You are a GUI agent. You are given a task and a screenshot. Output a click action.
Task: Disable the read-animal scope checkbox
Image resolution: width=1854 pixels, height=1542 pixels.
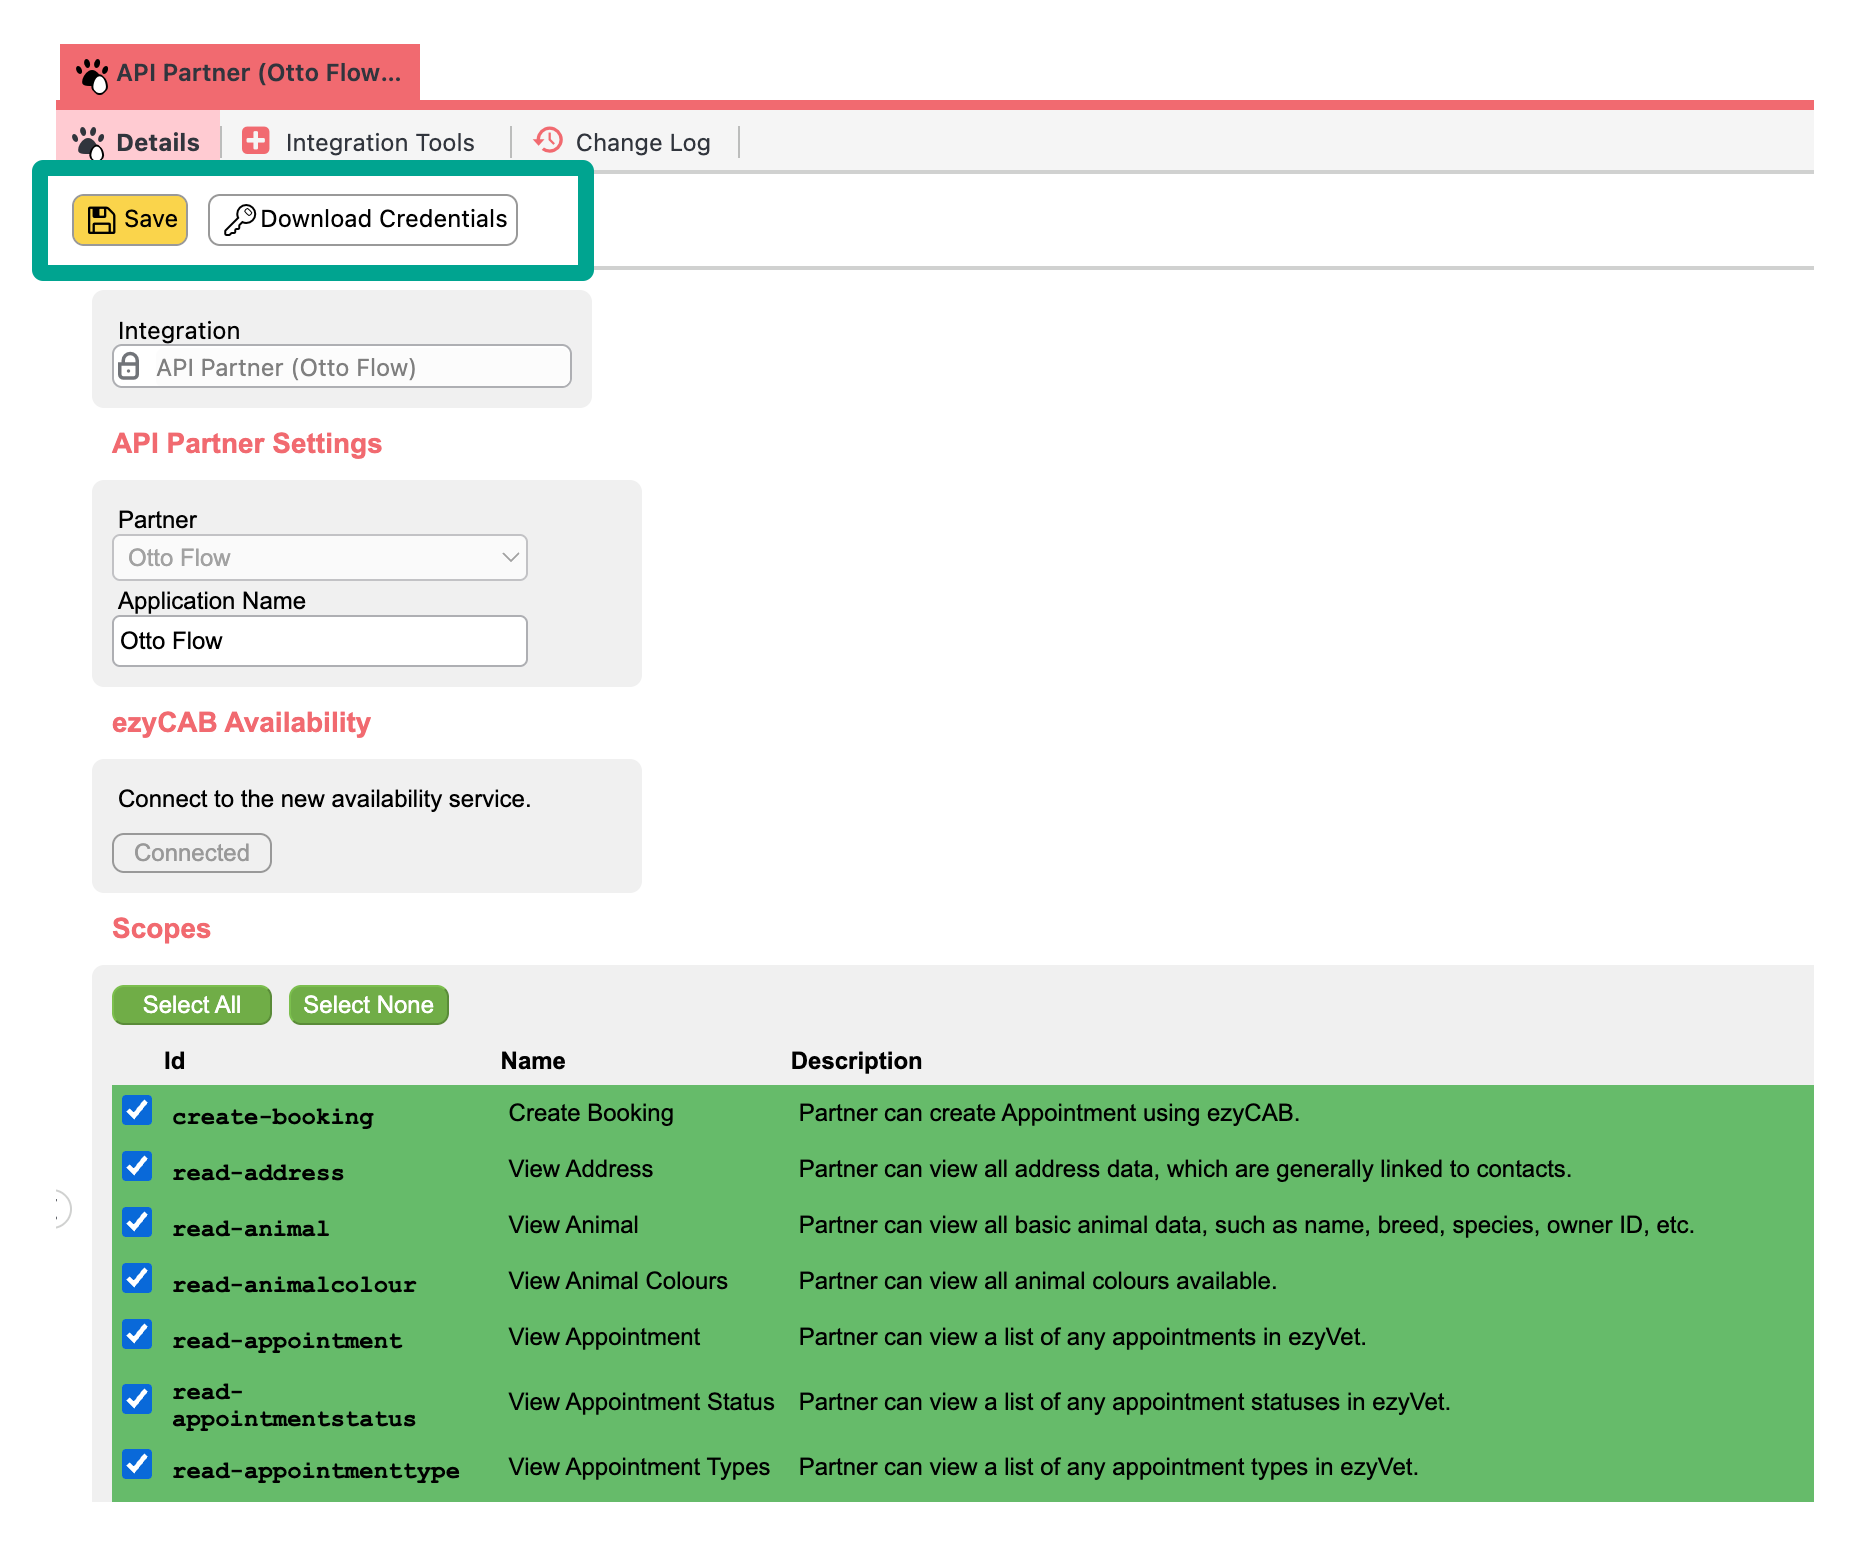tap(137, 1223)
